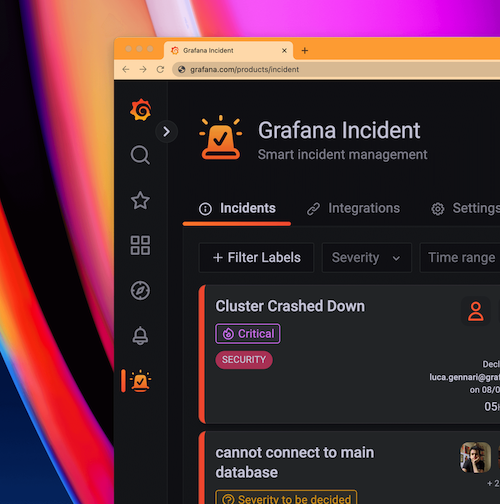The height and width of the screenshot is (504, 500).
Task: Open the Time range dropdown
Action: click(461, 258)
